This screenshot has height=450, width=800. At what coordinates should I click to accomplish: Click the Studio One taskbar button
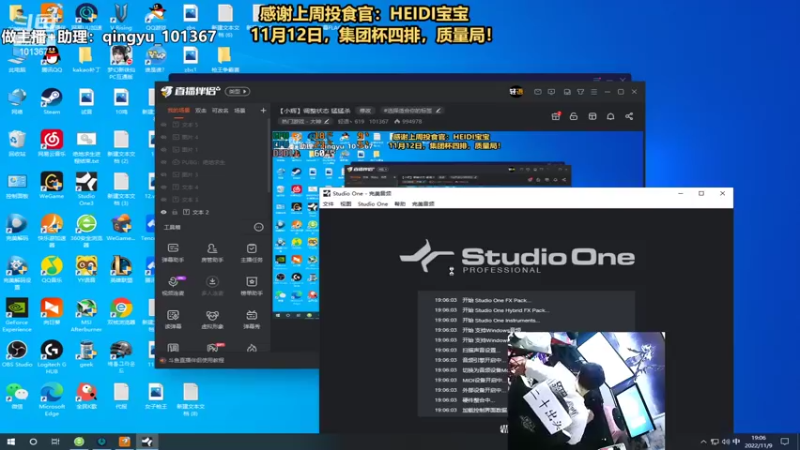click(147, 441)
